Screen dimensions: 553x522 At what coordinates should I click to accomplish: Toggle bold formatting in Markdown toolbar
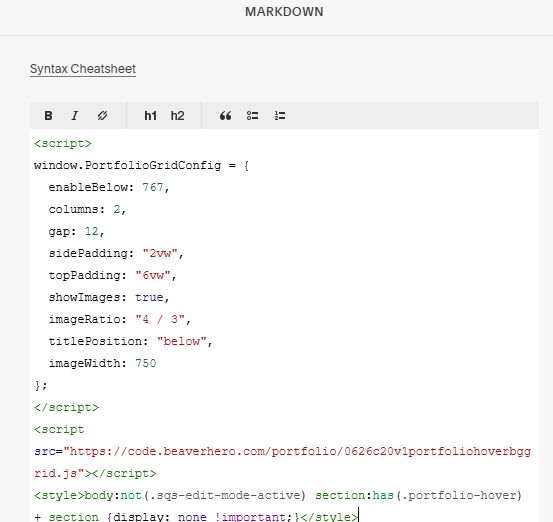point(48,116)
